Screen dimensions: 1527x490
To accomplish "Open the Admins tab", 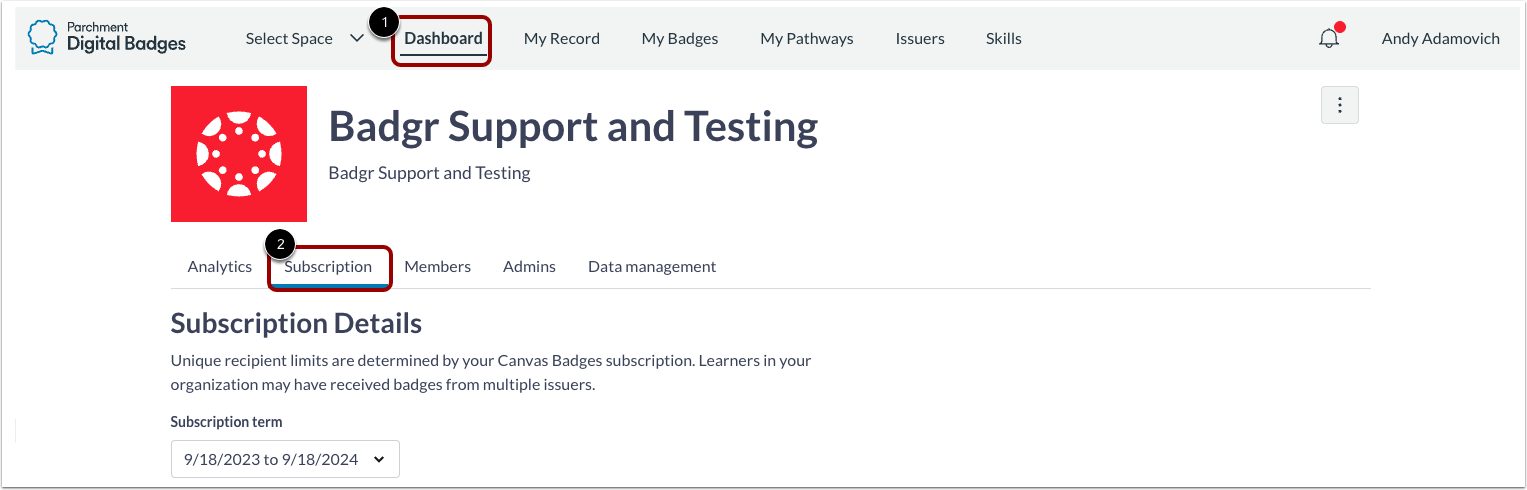I will point(529,267).
